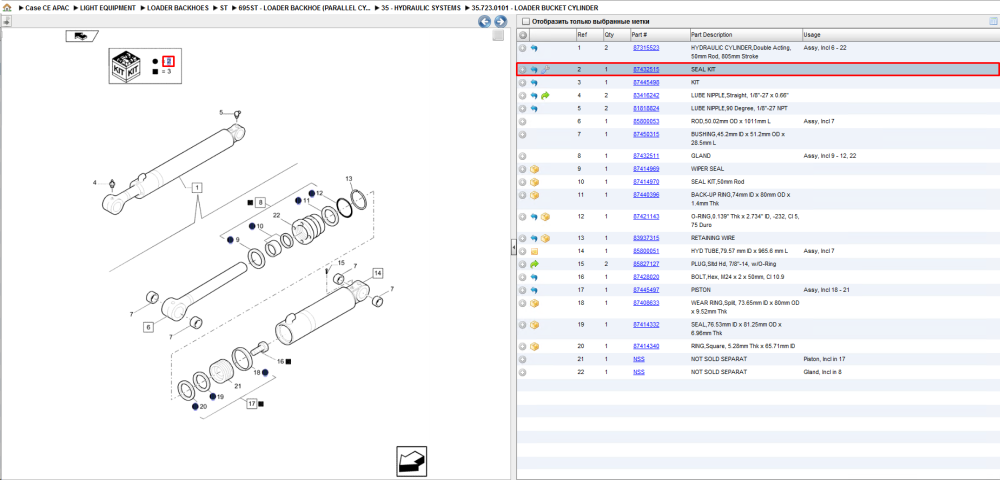Image resolution: width=1000 pixels, height=480 pixels.
Task: Toggle 'Отобразить только выбранные метки' checkbox
Action: pyautogui.click(x=526, y=22)
